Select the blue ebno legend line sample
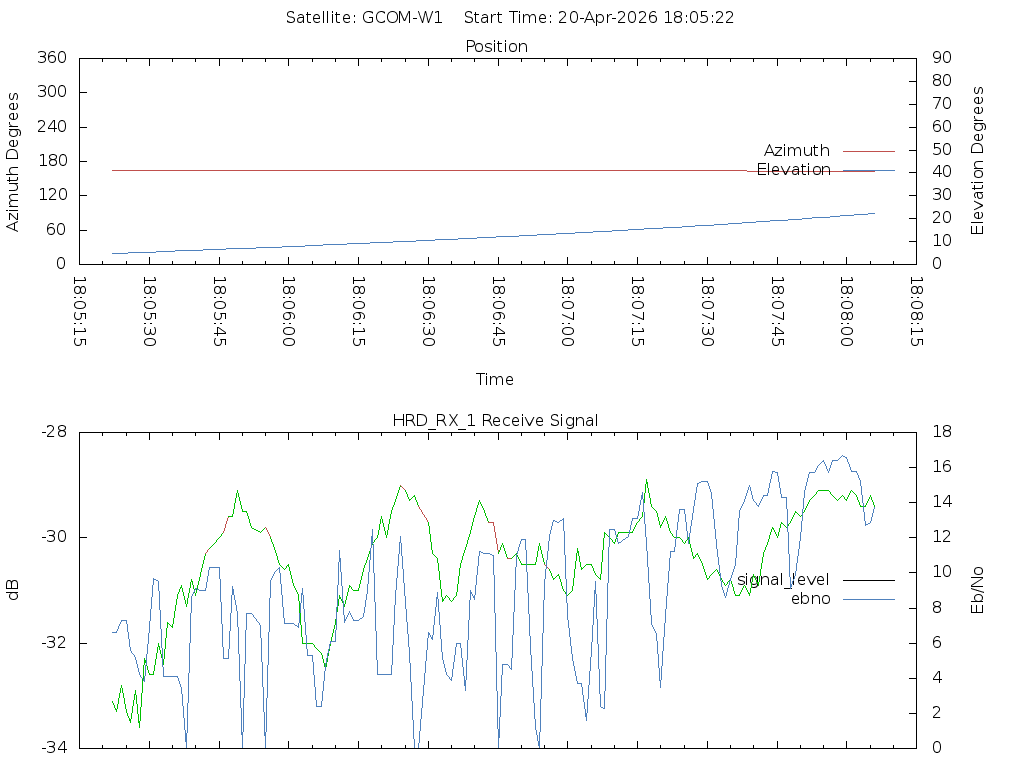 pyautogui.click(x=868, y=599)
